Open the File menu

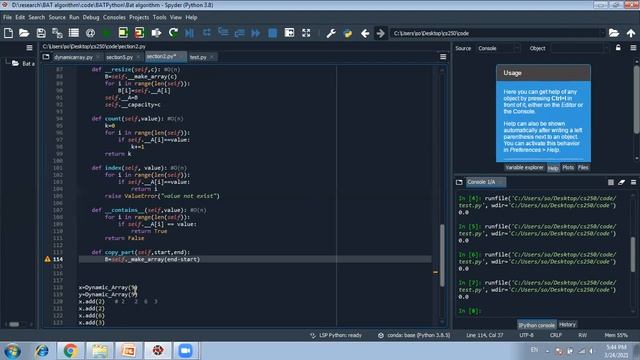pos(7,17)
